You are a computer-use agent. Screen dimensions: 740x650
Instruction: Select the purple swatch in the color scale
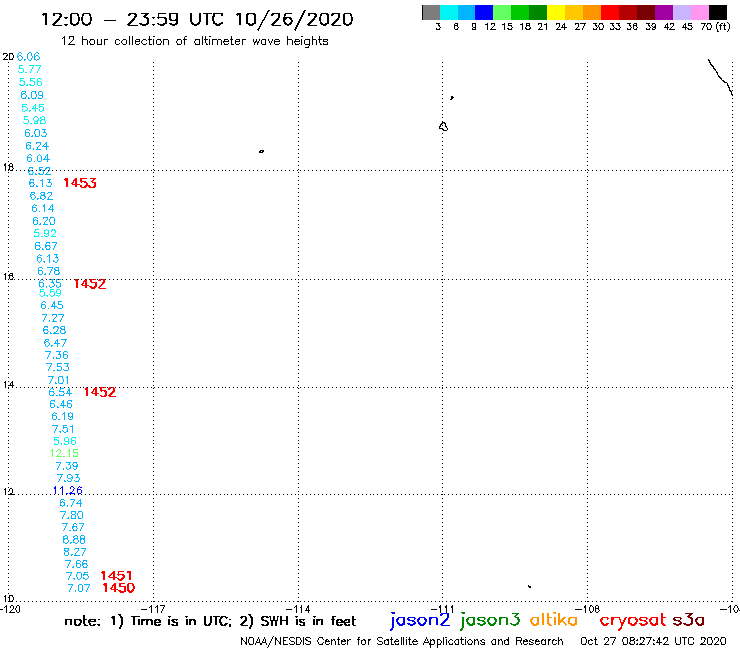664,12
